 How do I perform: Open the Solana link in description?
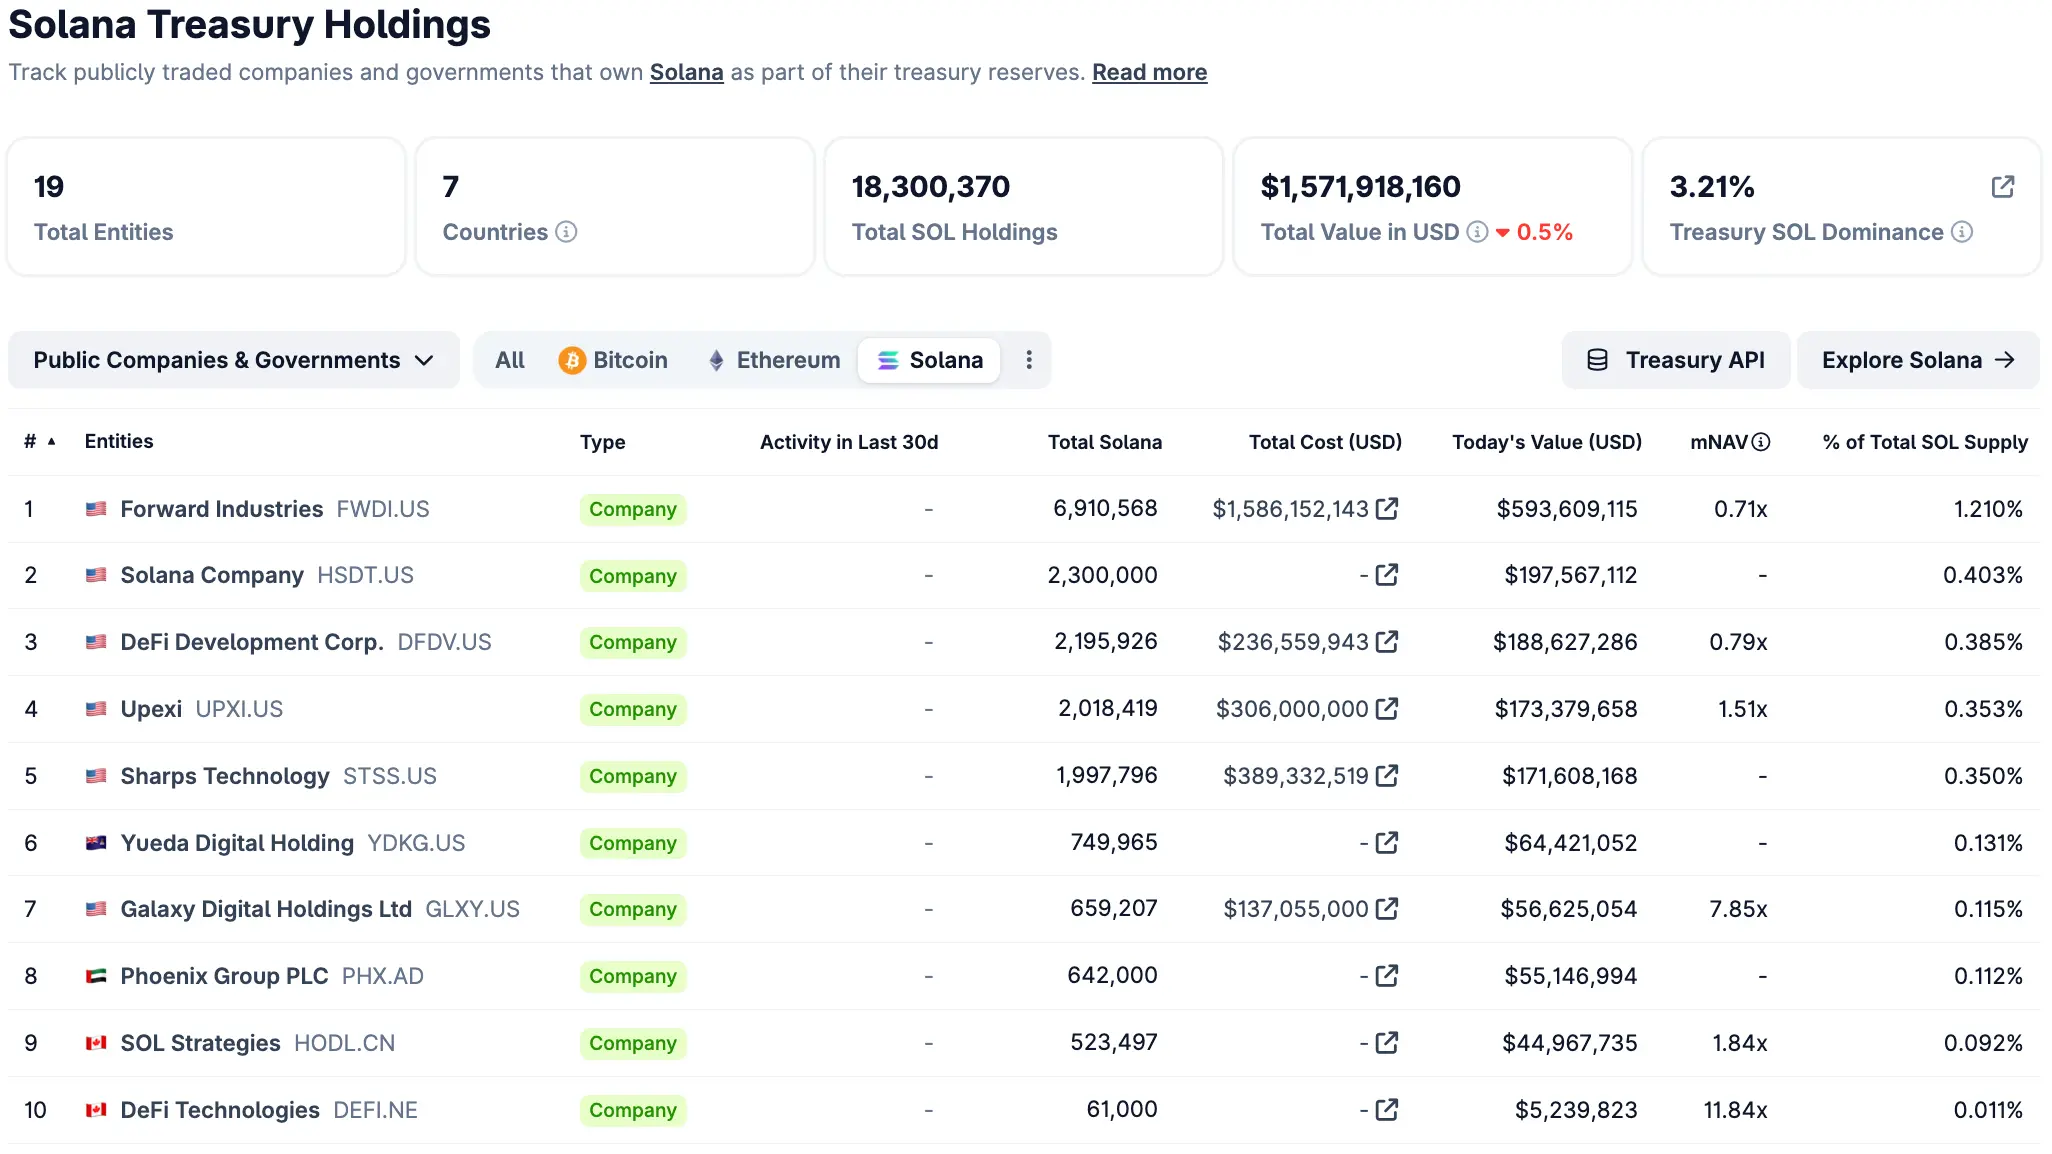686,73
